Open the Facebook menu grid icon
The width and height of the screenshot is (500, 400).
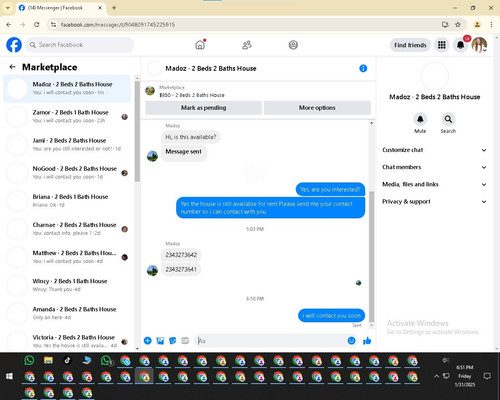pos(442,45)
